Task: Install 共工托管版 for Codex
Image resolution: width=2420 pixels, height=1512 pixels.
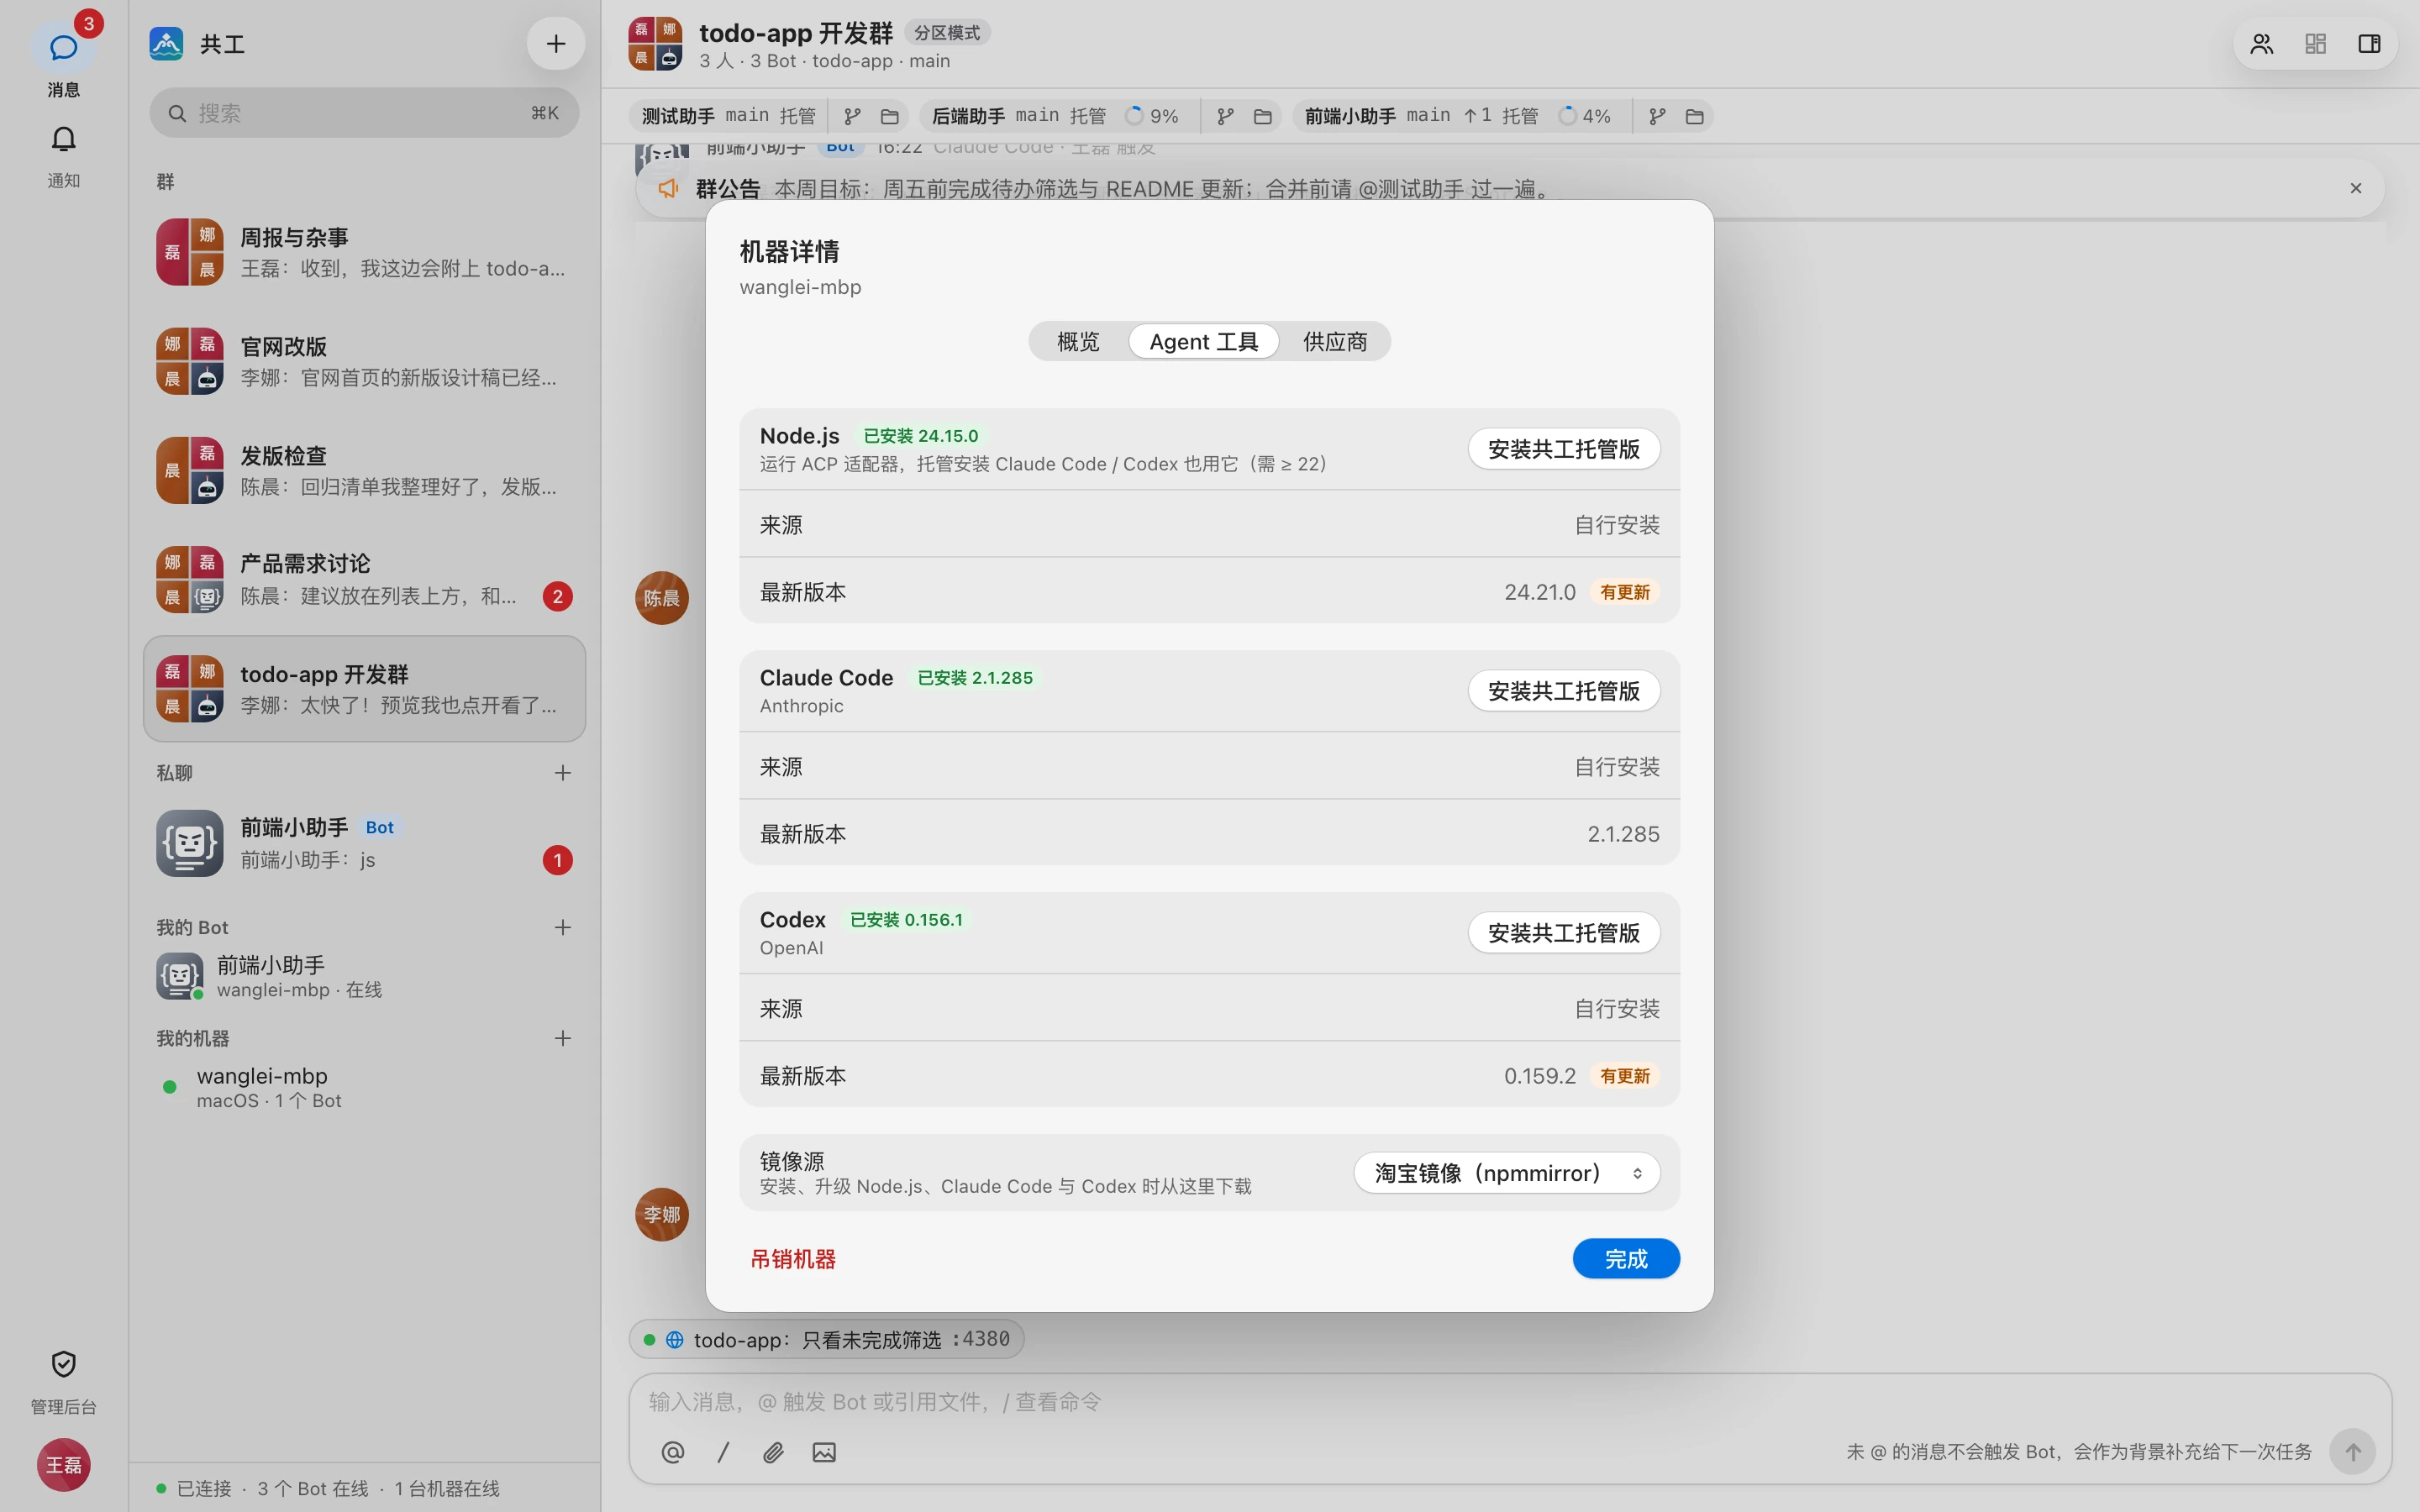Action: (1564, 933)
